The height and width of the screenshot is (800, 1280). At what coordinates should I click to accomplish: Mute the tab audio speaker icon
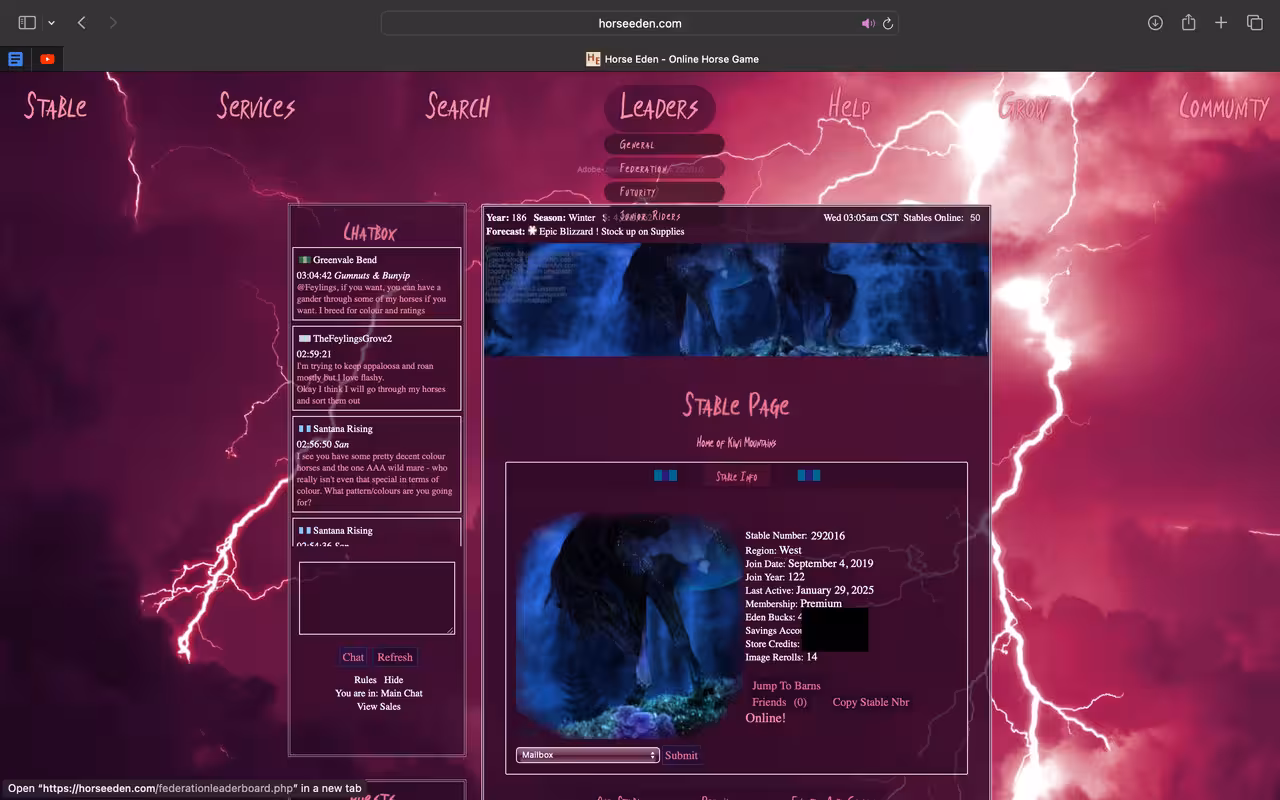(x=867, y=23)
